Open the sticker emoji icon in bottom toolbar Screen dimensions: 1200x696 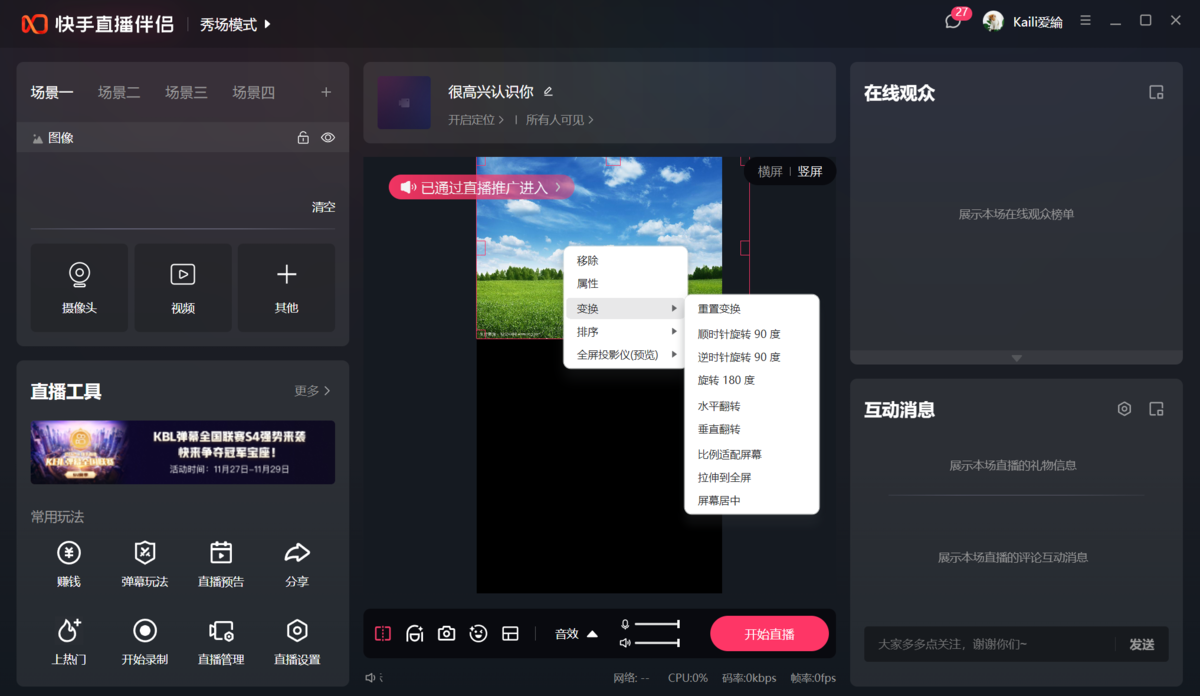pos(478,633)
